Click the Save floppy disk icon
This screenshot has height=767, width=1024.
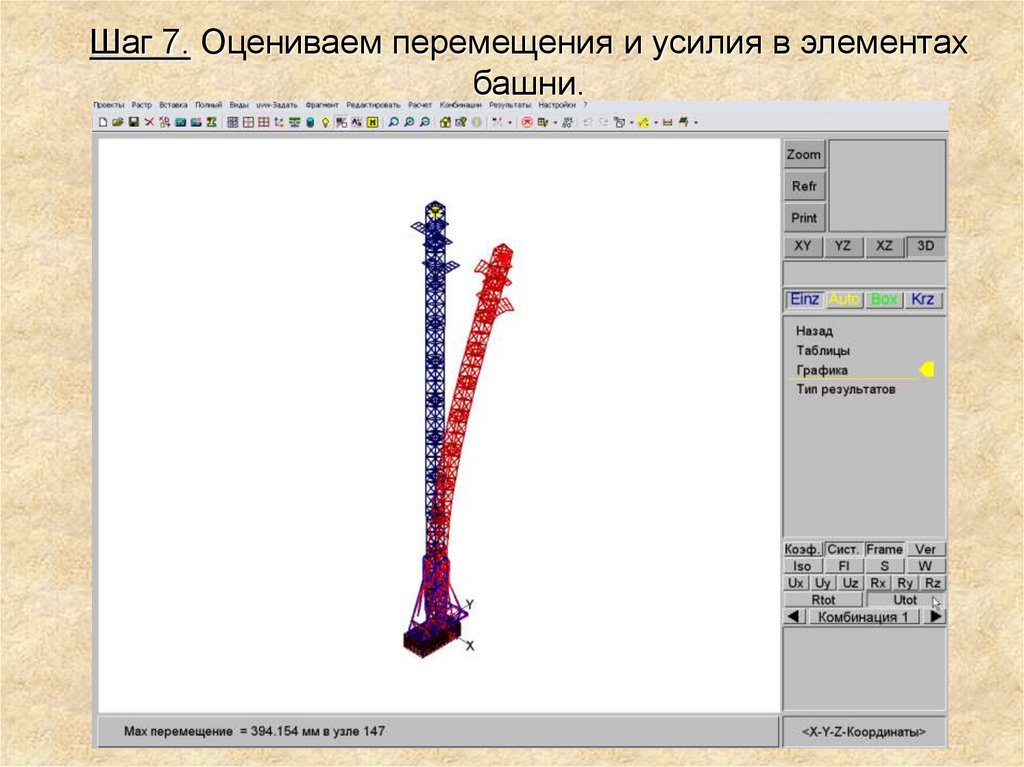click(133, 122)
